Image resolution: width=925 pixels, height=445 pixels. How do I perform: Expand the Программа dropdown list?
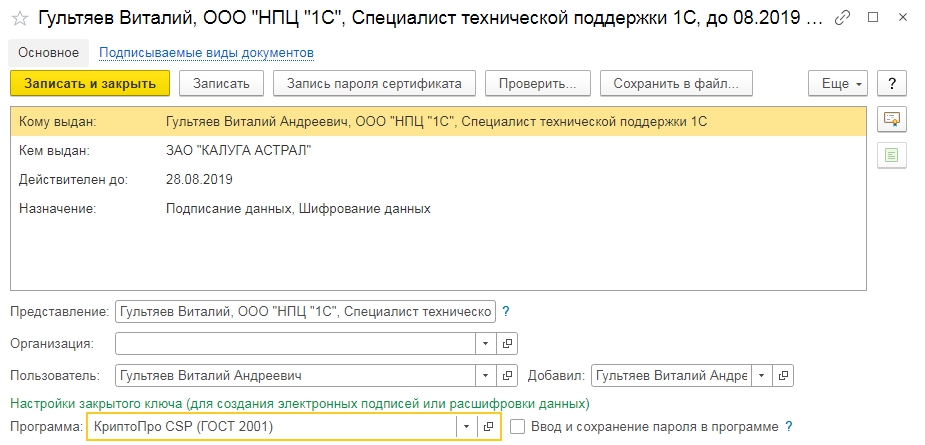click(x=467, y=427)
